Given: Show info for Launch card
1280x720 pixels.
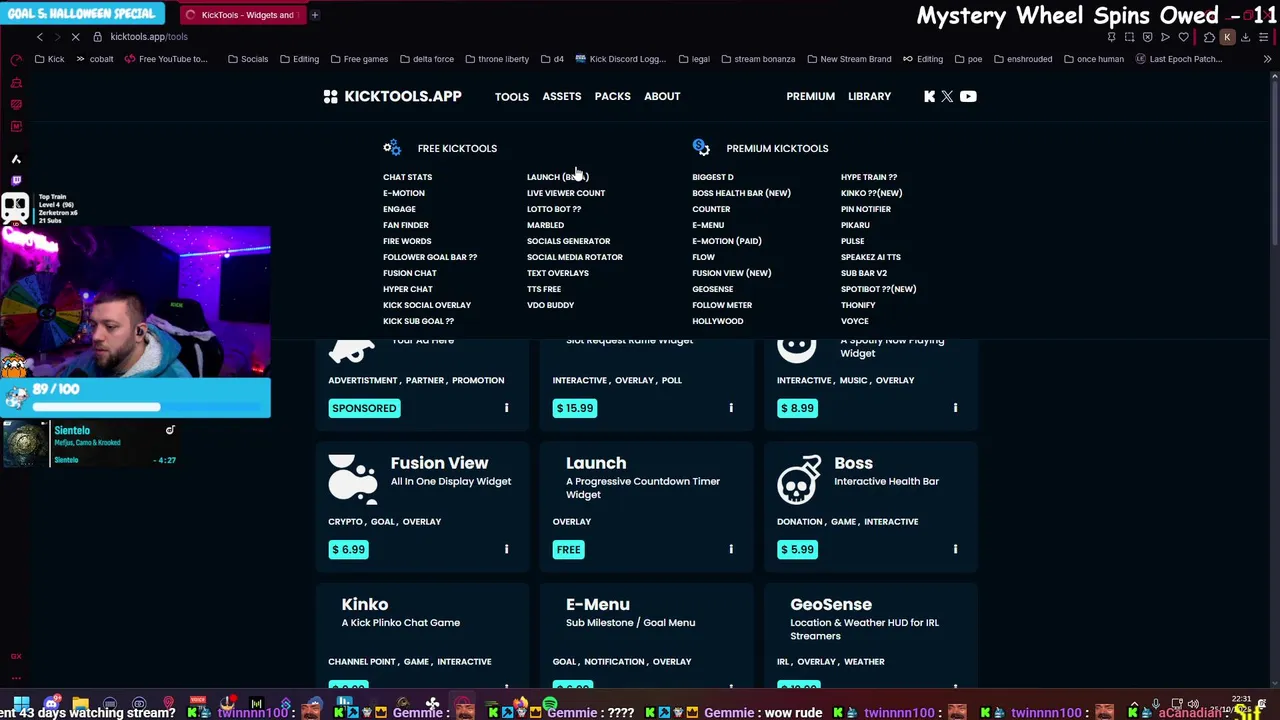Looking at the screenshot, I should tap(731, 549).
